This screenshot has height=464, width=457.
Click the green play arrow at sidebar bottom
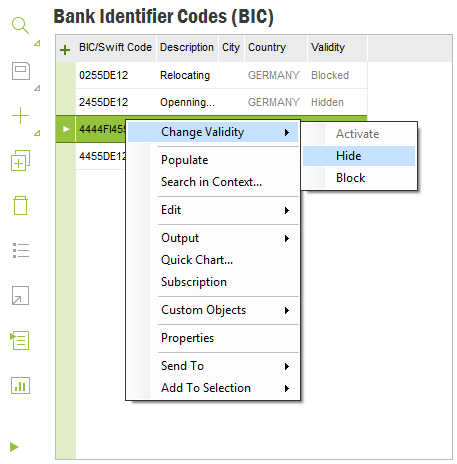[14, 447]
